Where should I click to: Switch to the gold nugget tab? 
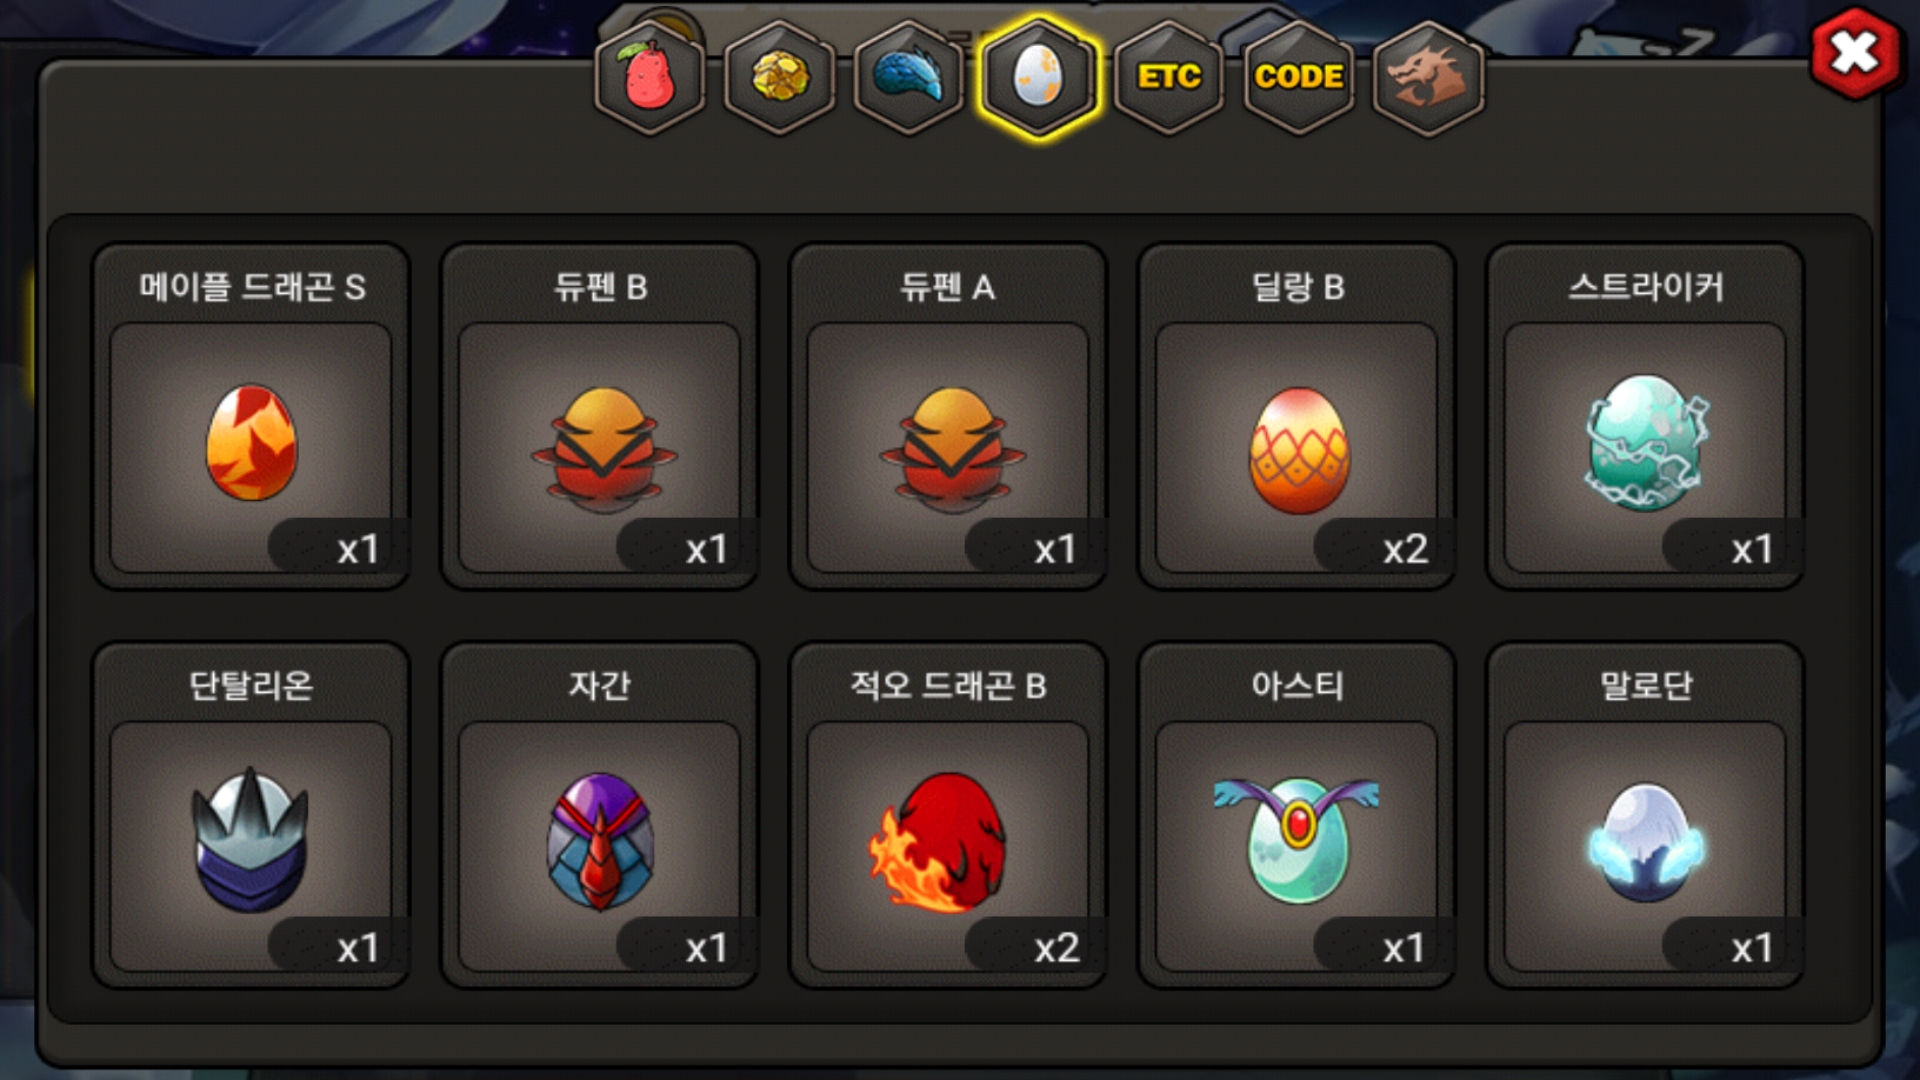click(780, 78)
